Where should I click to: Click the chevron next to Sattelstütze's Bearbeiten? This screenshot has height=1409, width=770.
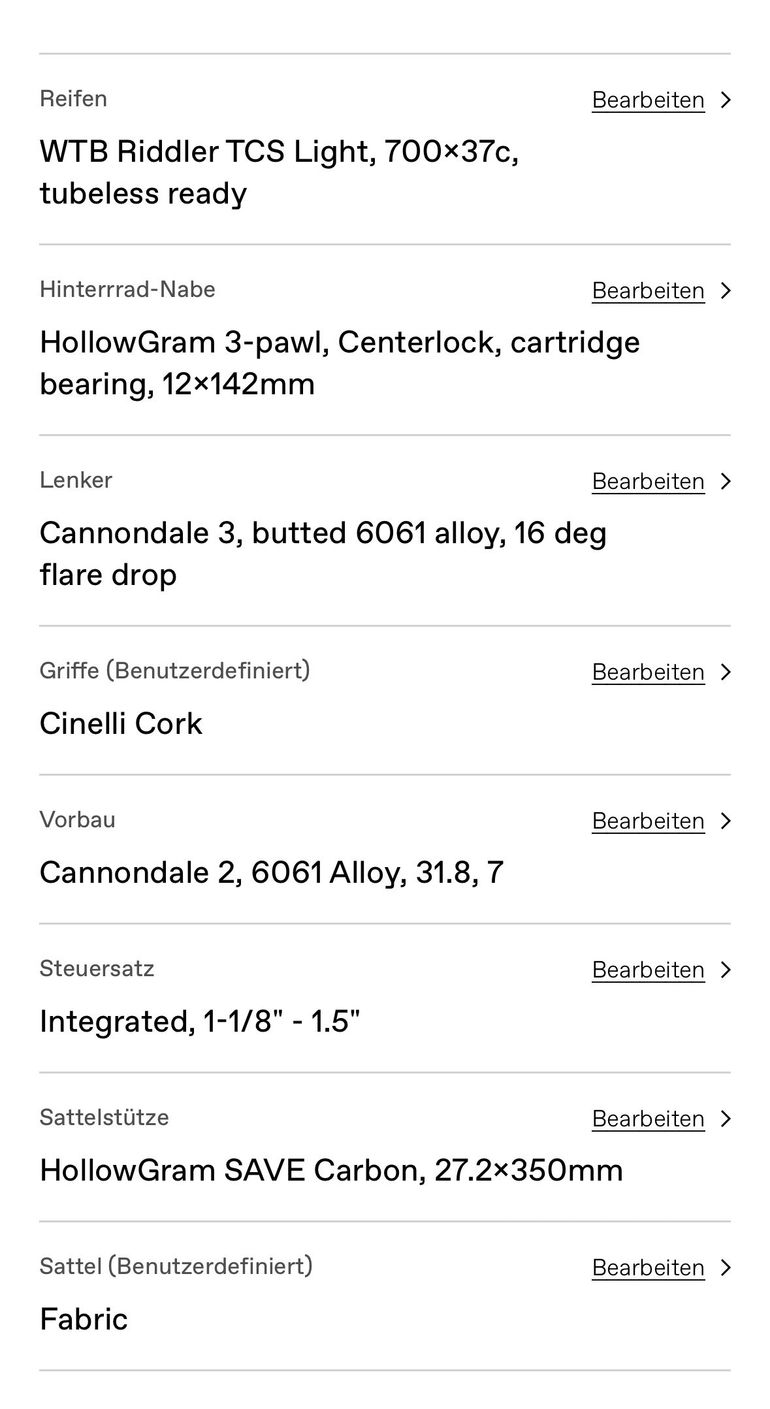coord(726,1119)
